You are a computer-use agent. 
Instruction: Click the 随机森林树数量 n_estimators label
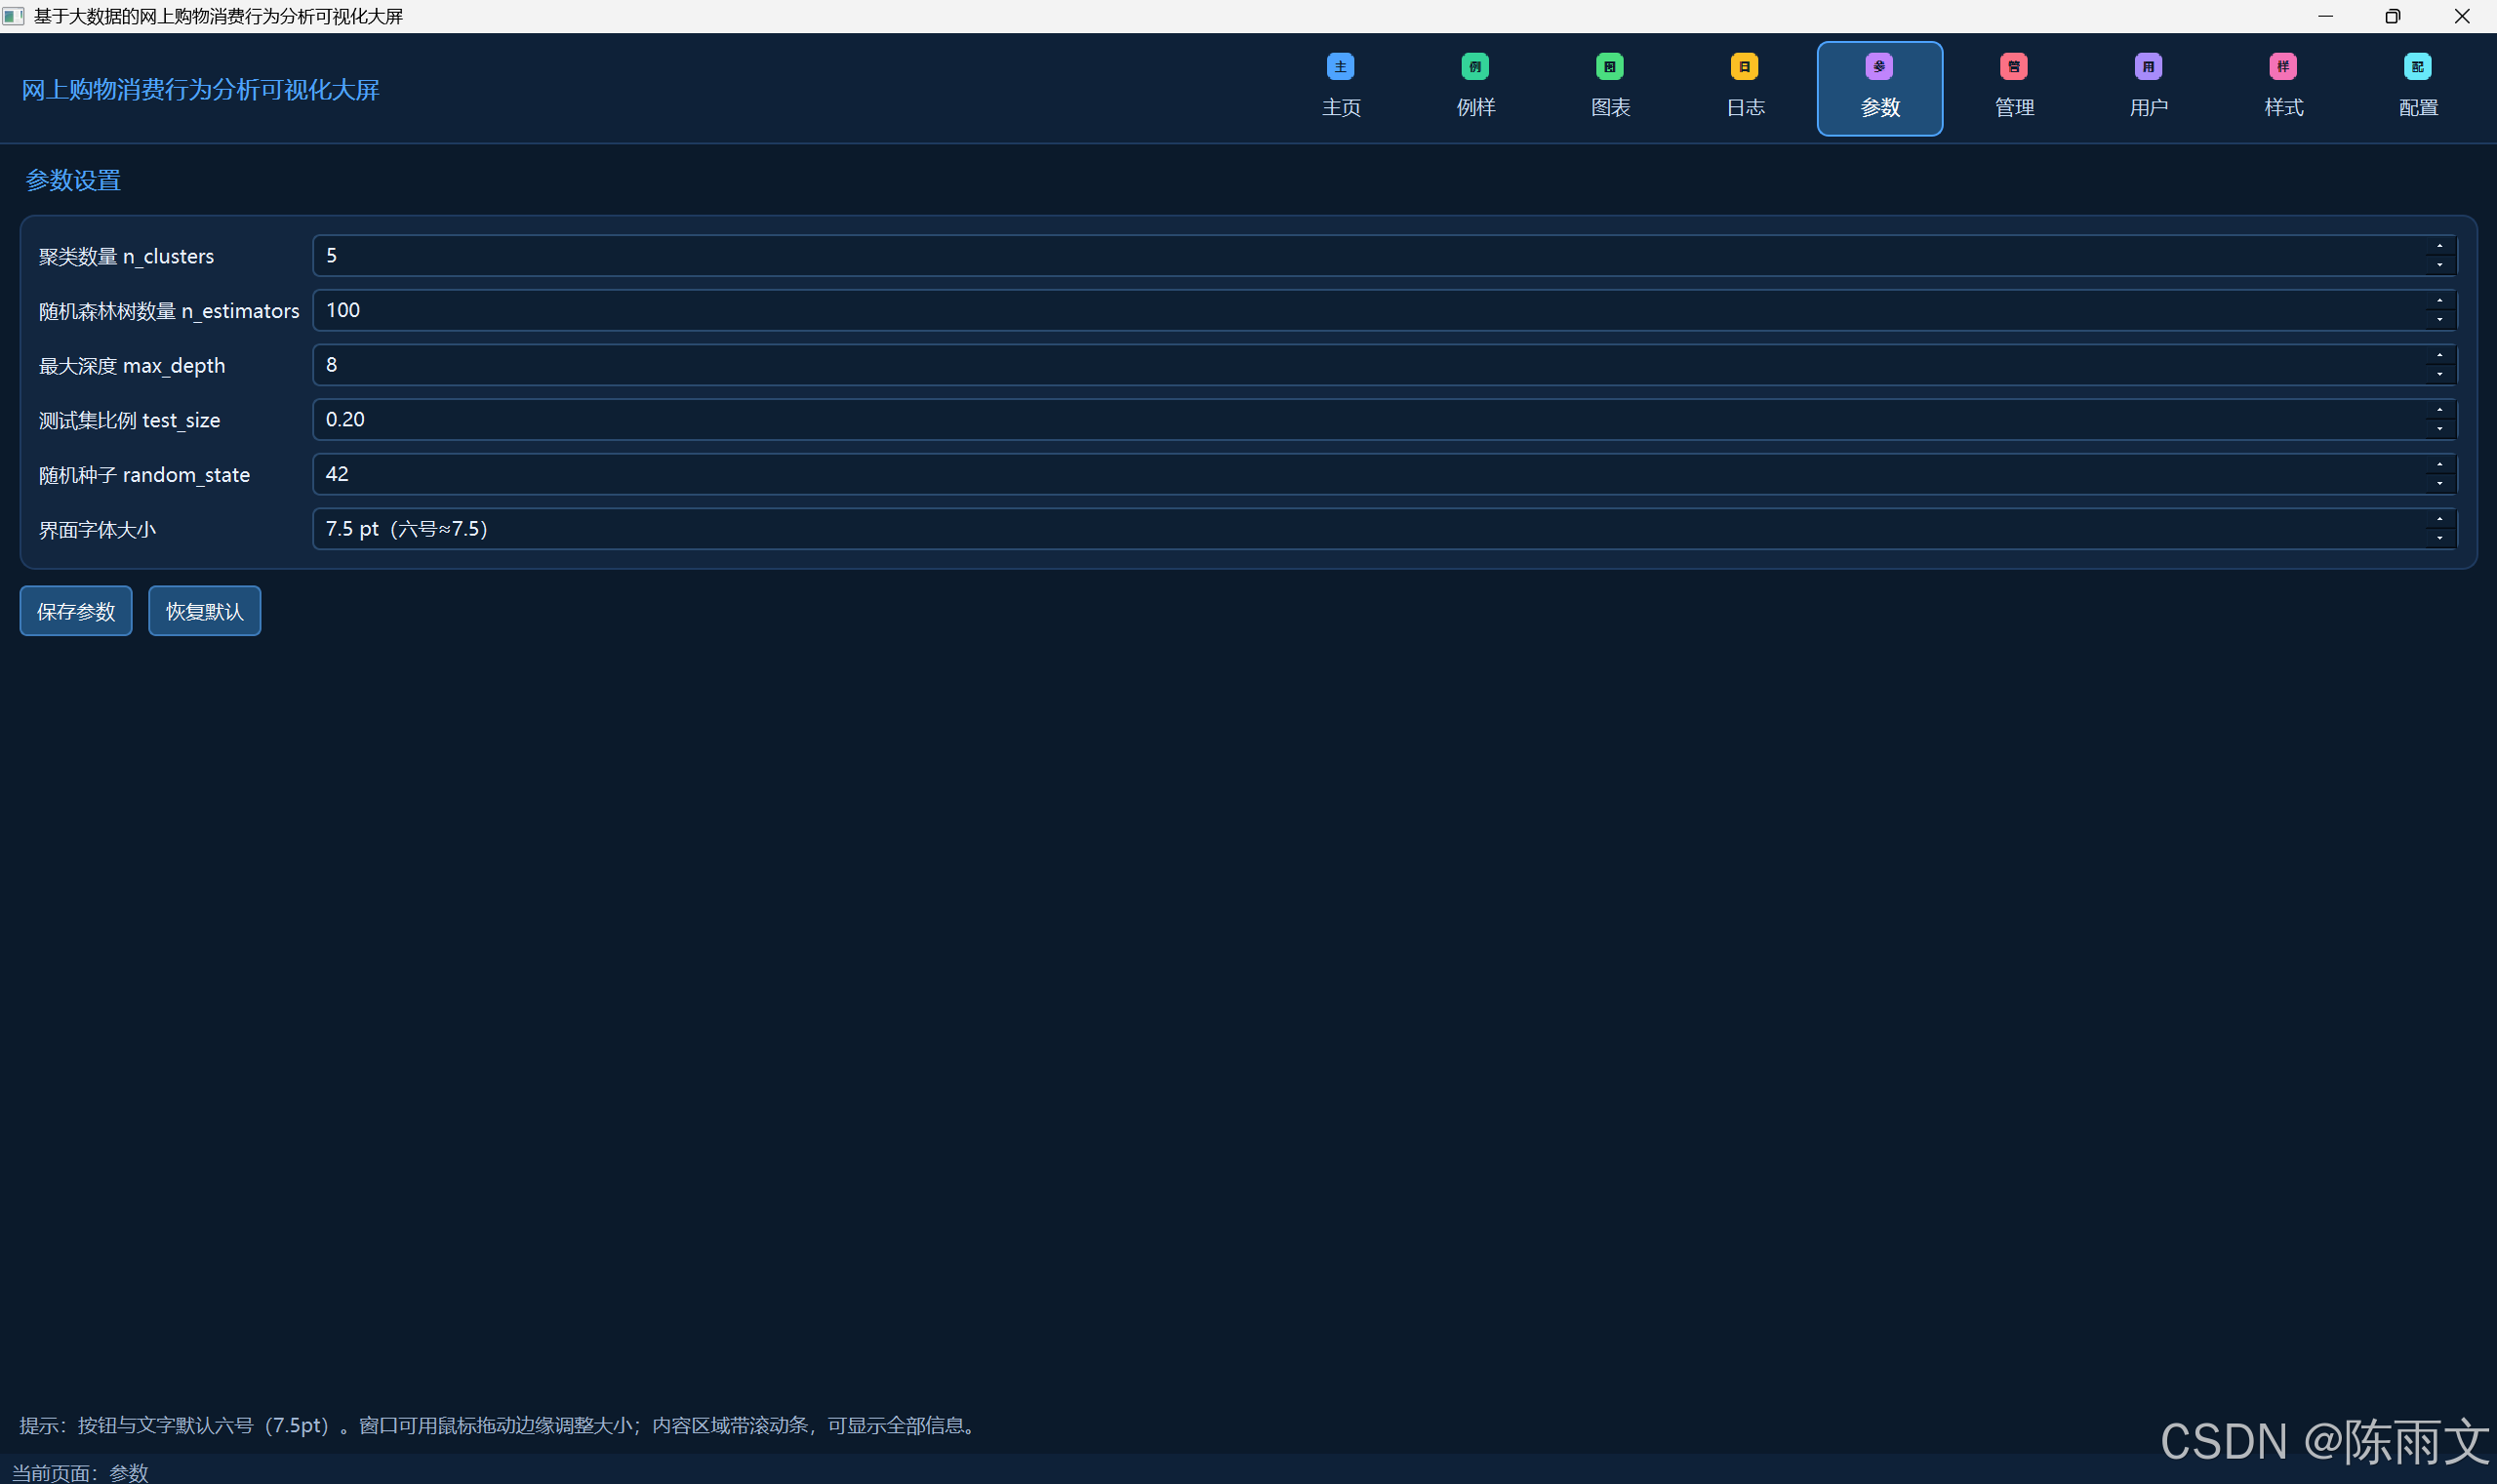(x=169, y=311)
